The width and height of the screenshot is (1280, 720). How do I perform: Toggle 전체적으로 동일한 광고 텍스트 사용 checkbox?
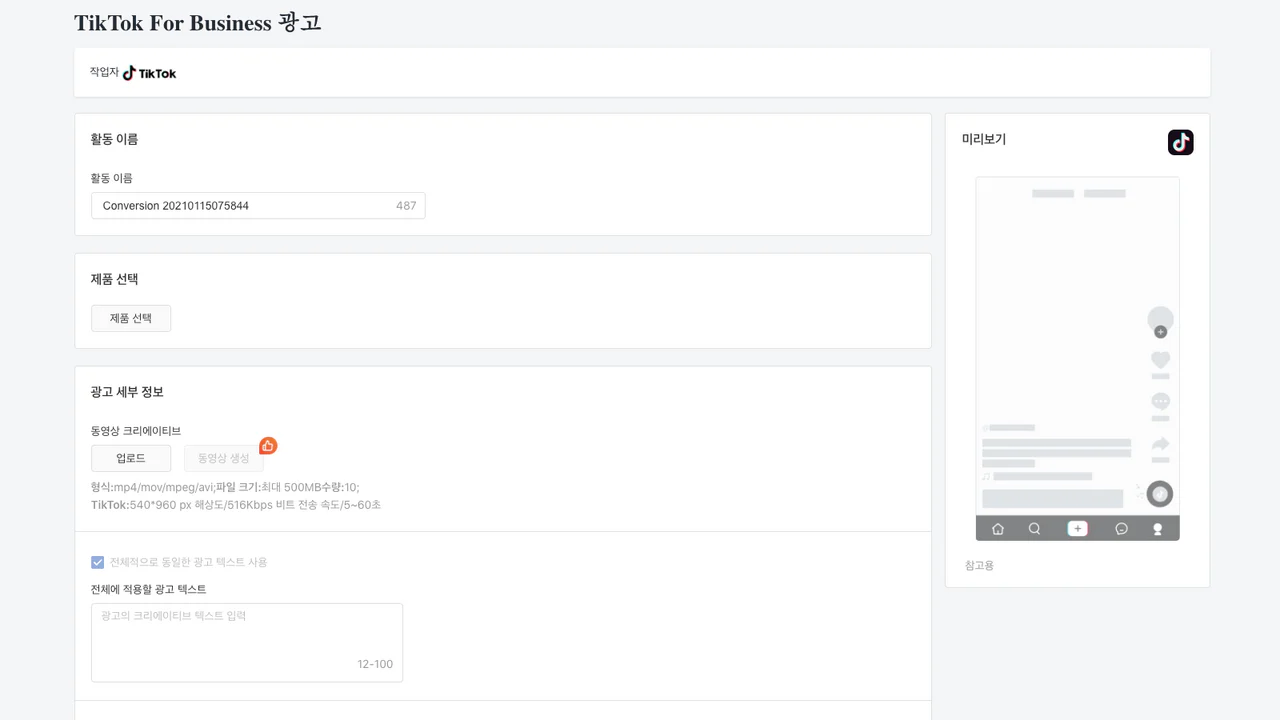[x=97, y=562]
